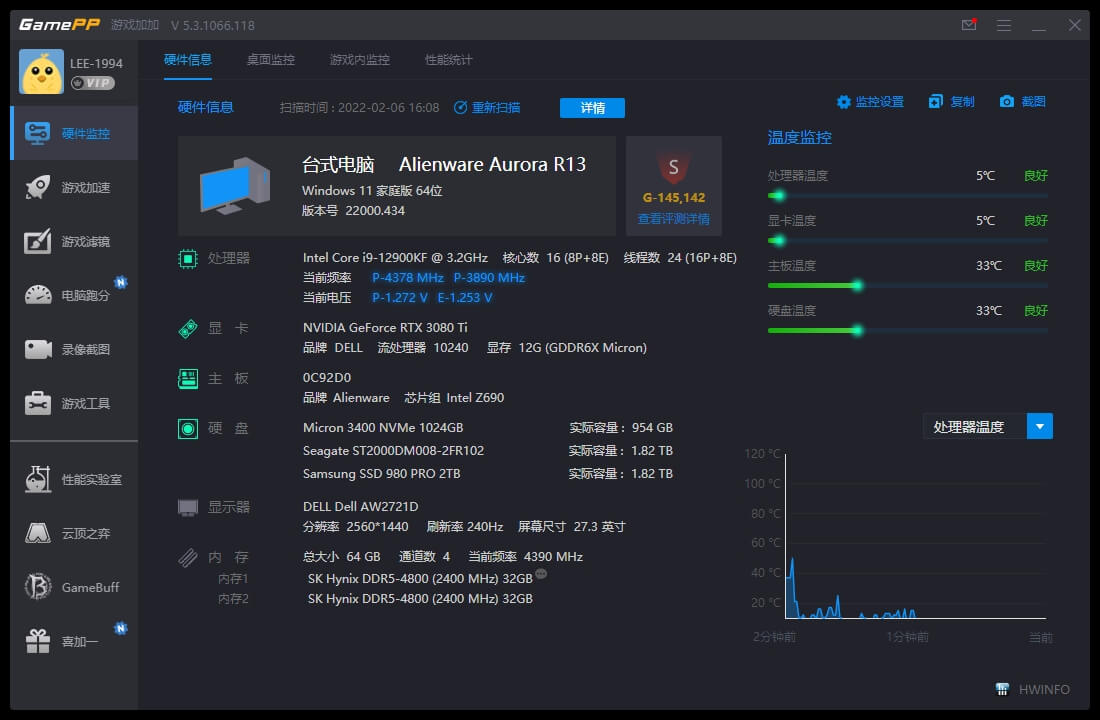
Task: Click the VIP badge under LEE-1994
Action: (93, 83)
